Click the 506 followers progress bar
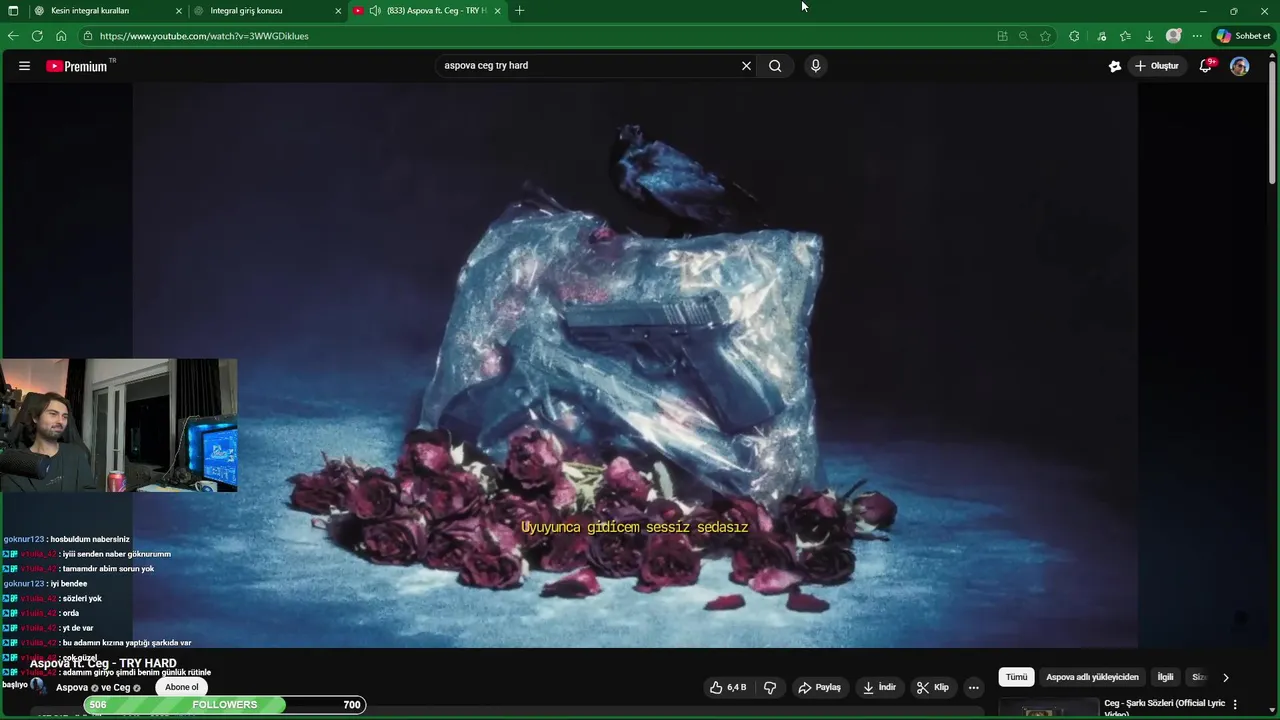 [225, 705]
